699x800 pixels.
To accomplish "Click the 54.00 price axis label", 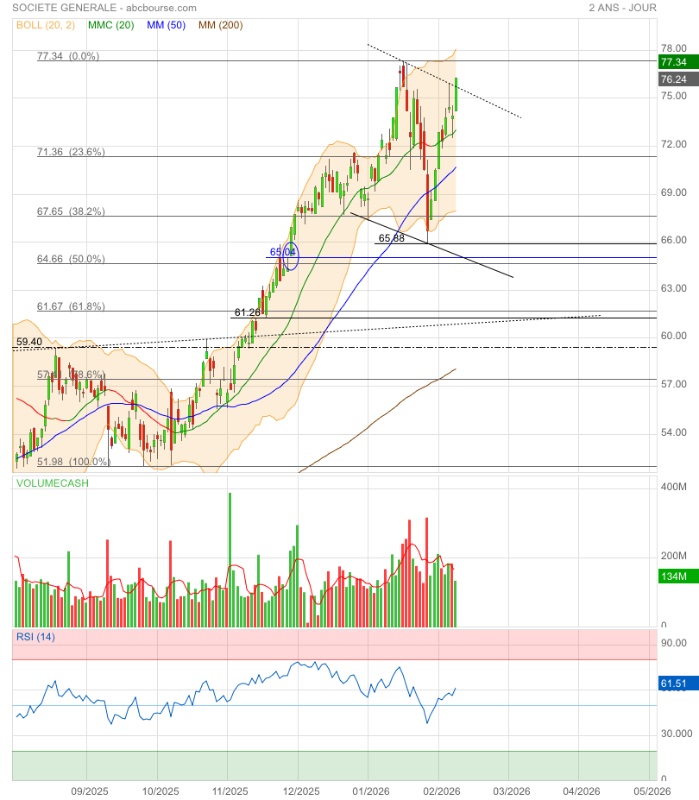I will pos(673,432).
